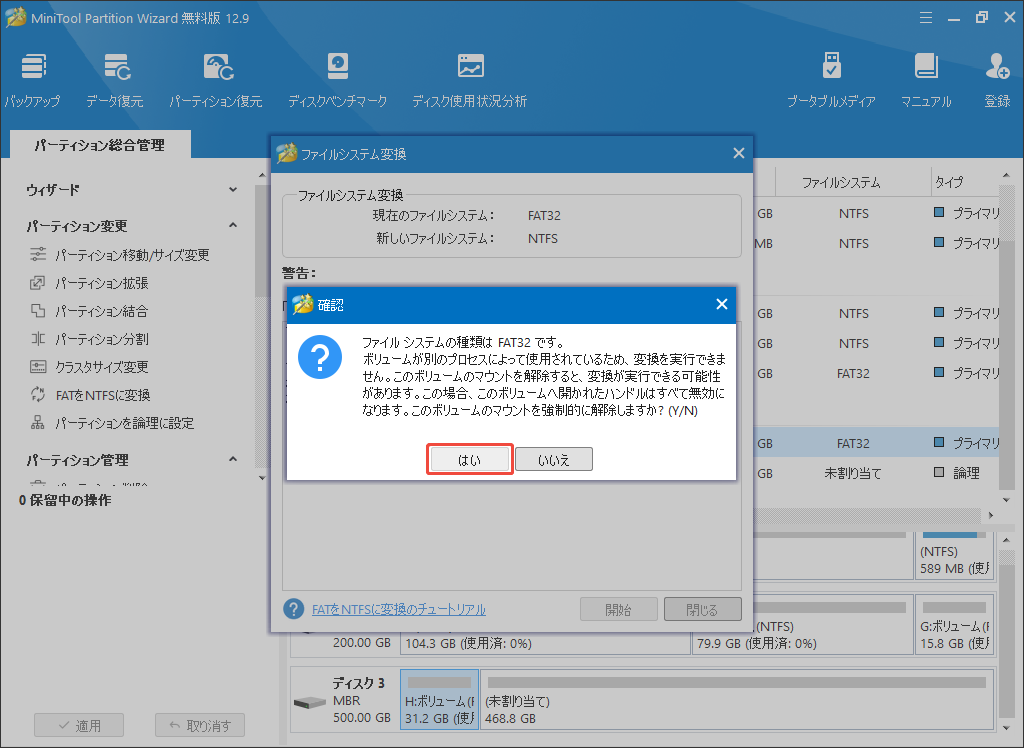Viewport: 1024px width, 748px height.
Task: Open the マニュアル (Manual)
Action: [x=926, y=80]
